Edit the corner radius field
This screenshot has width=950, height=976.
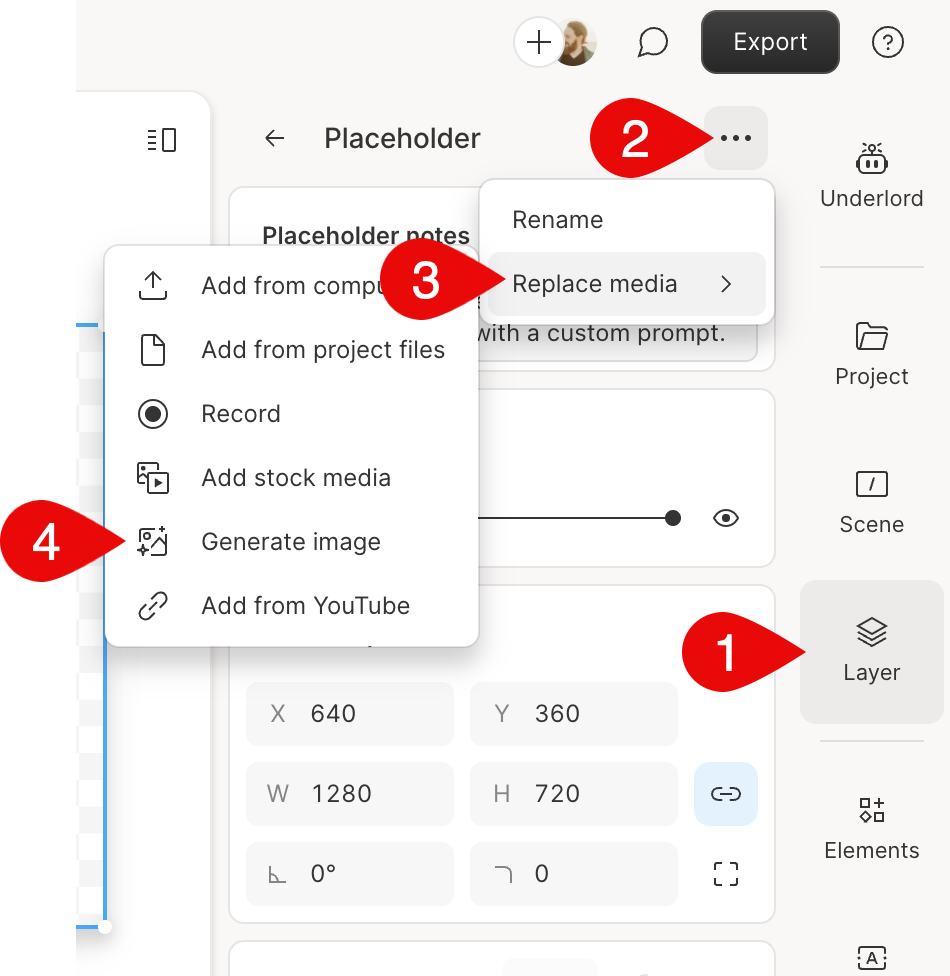574,874
